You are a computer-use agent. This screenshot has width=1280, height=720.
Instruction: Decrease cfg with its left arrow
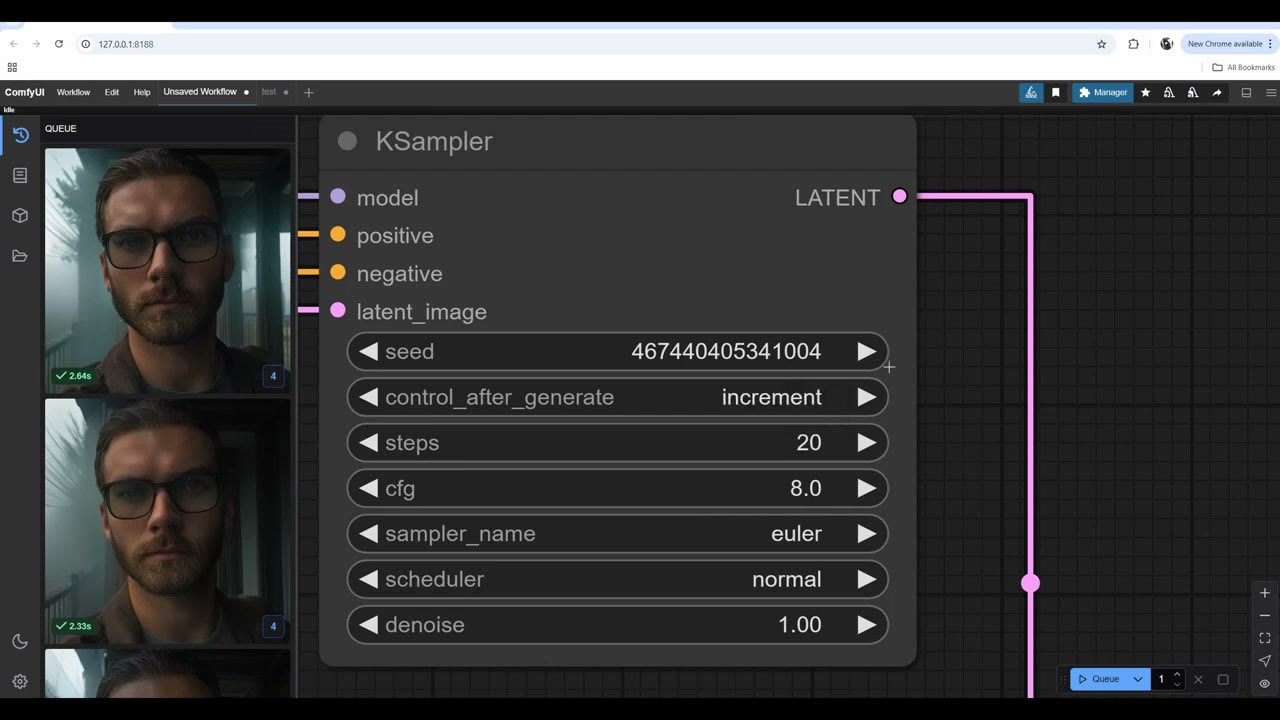pos(369,488)
